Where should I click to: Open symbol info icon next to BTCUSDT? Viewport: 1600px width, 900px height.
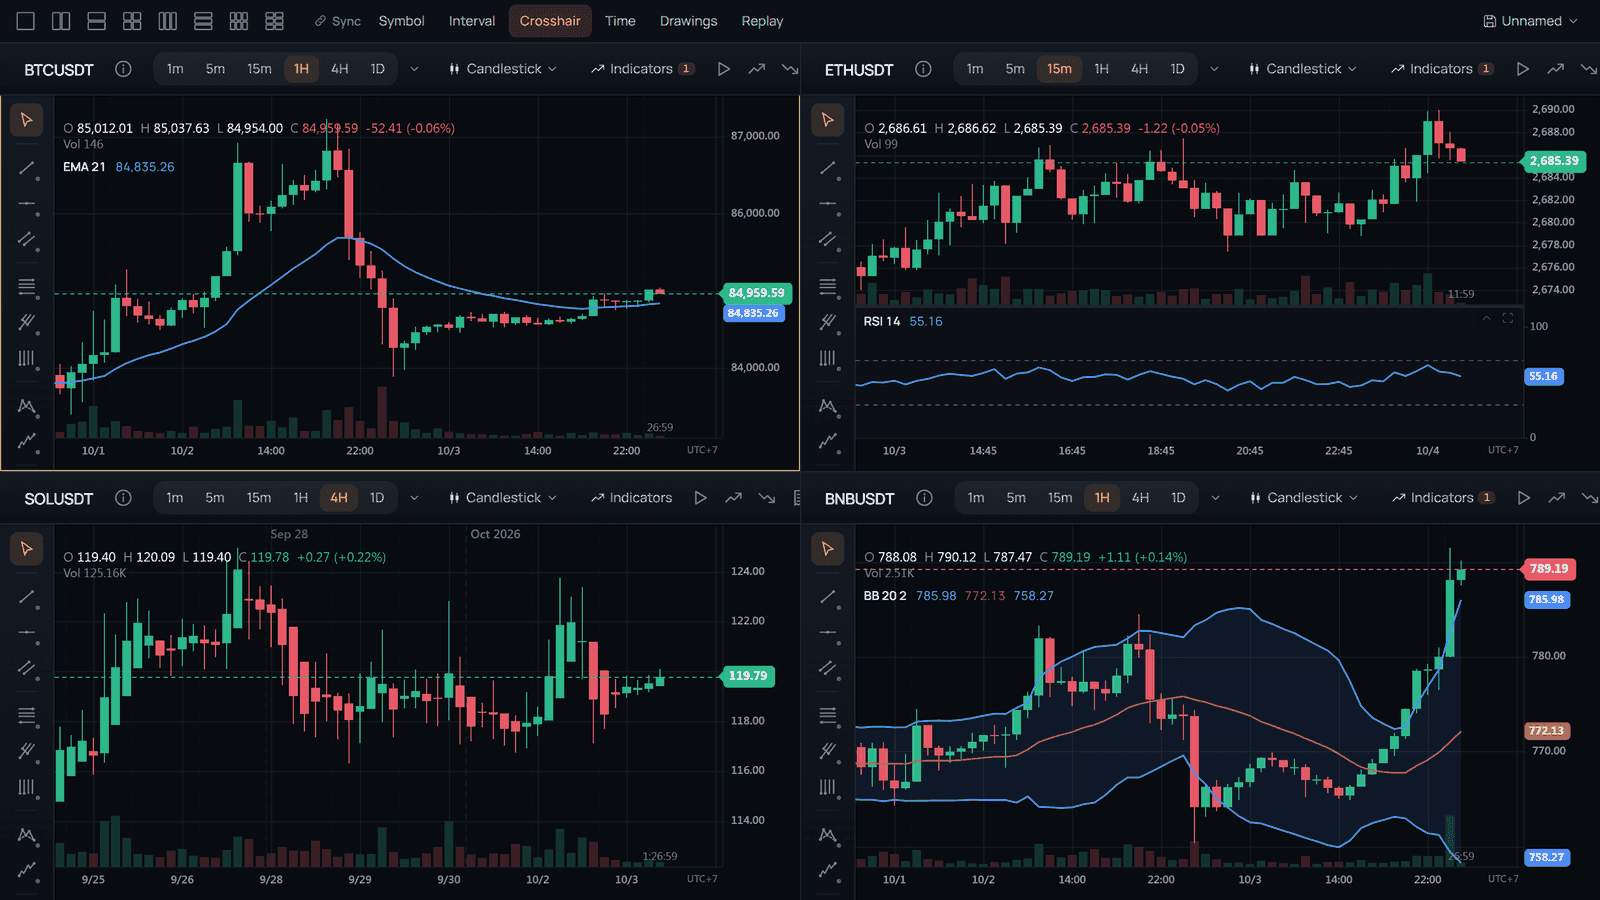click(123, 69)
